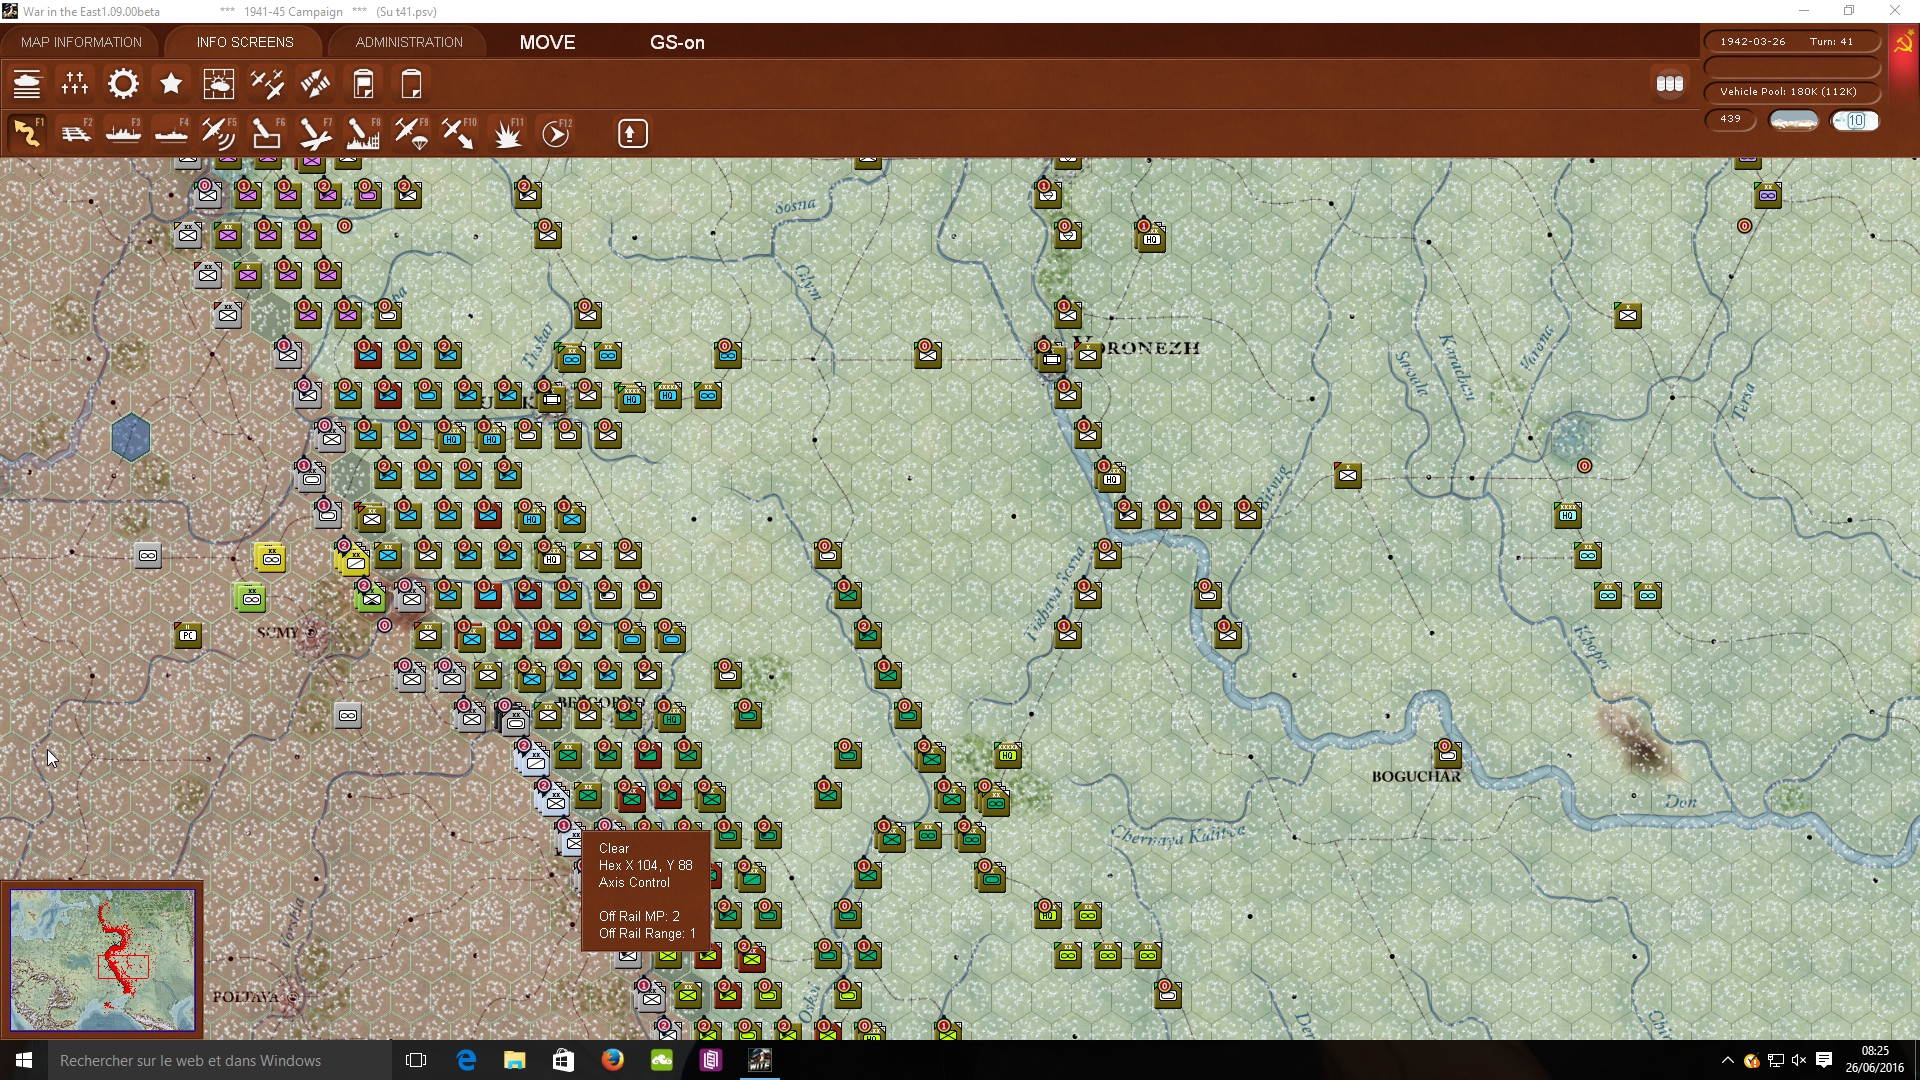Open the losses screen with crosses icon
Viewport: 1920px width, 1080px height.
pyautogui.click(x=75, y=84)
